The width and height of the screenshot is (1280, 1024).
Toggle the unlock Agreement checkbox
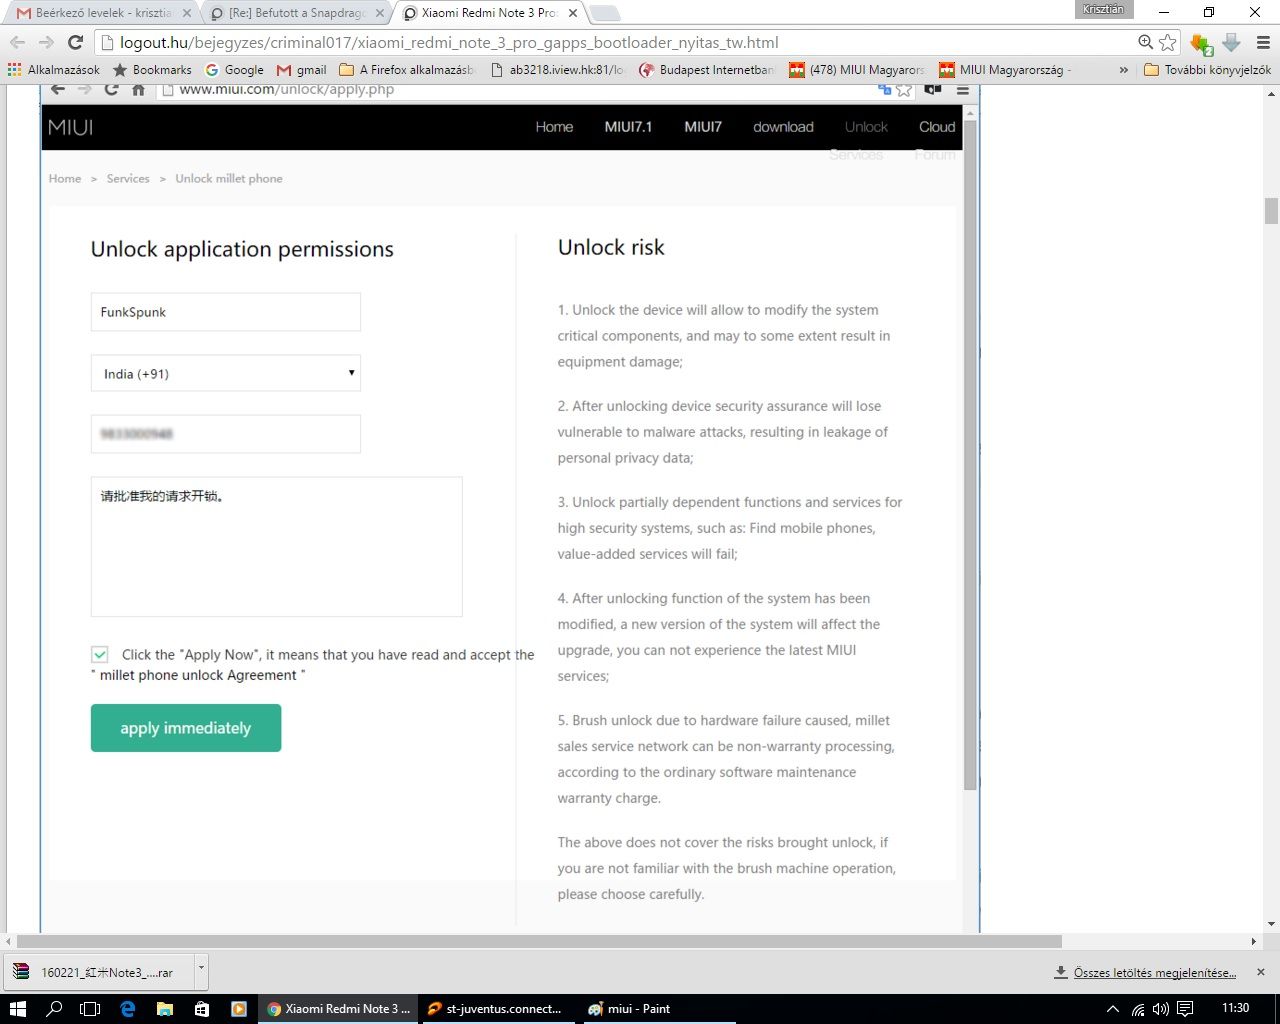[x=100, y=654]
